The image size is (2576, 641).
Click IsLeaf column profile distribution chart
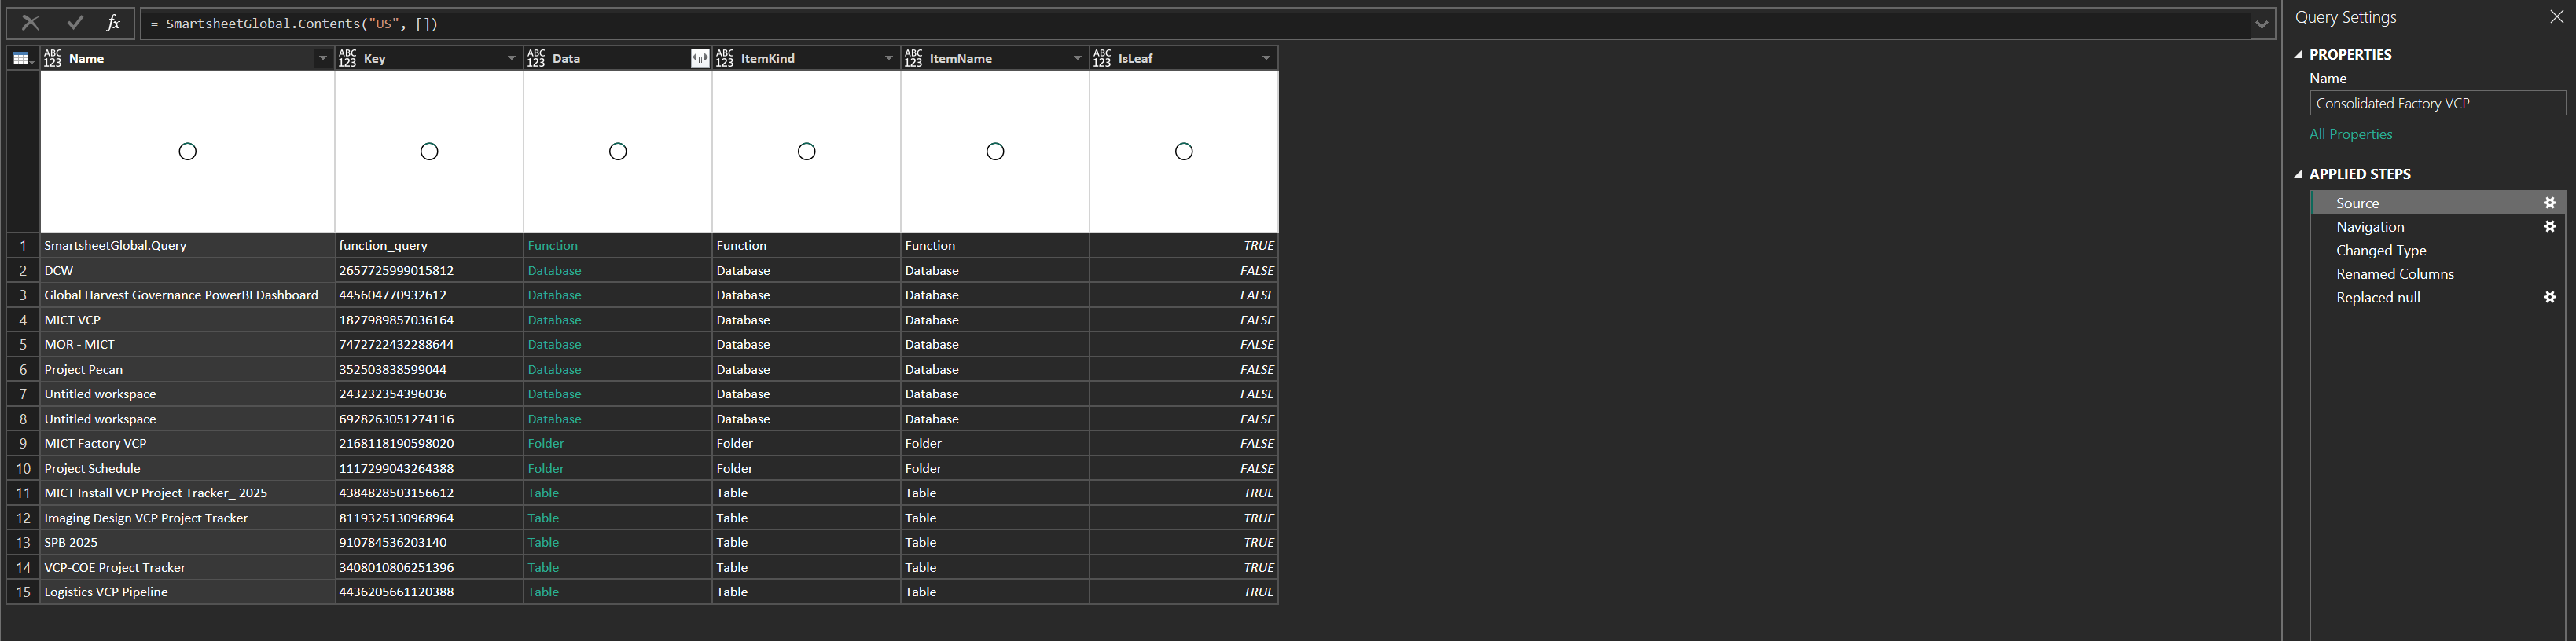pos(1184,151)
